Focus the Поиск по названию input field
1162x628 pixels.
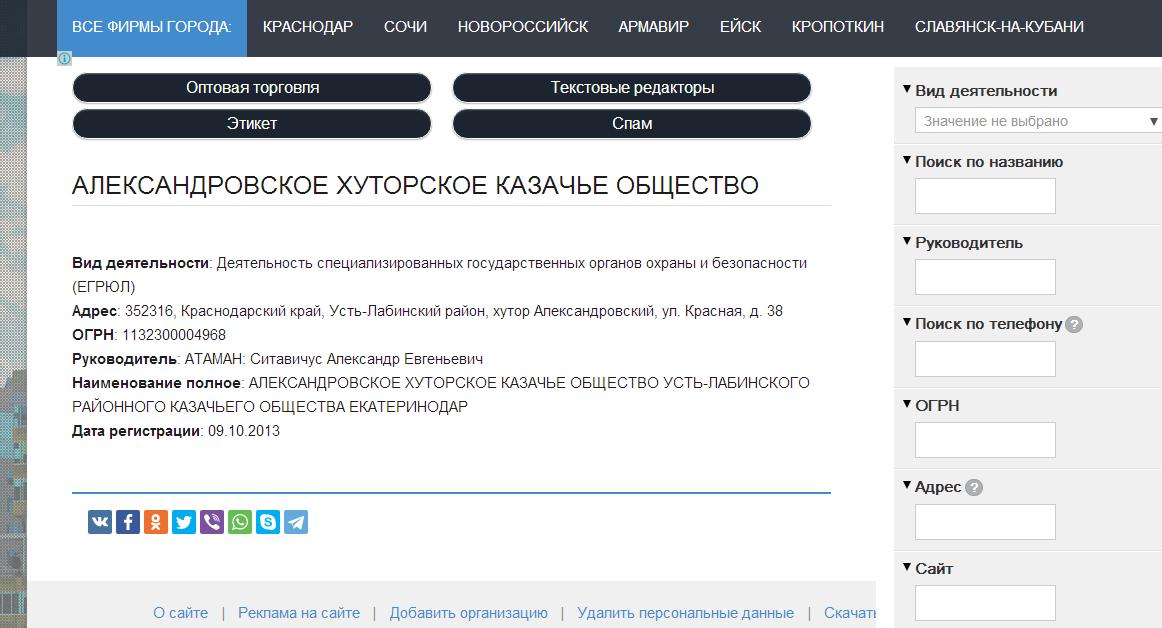pyautogui.click(x=985, y=196)
